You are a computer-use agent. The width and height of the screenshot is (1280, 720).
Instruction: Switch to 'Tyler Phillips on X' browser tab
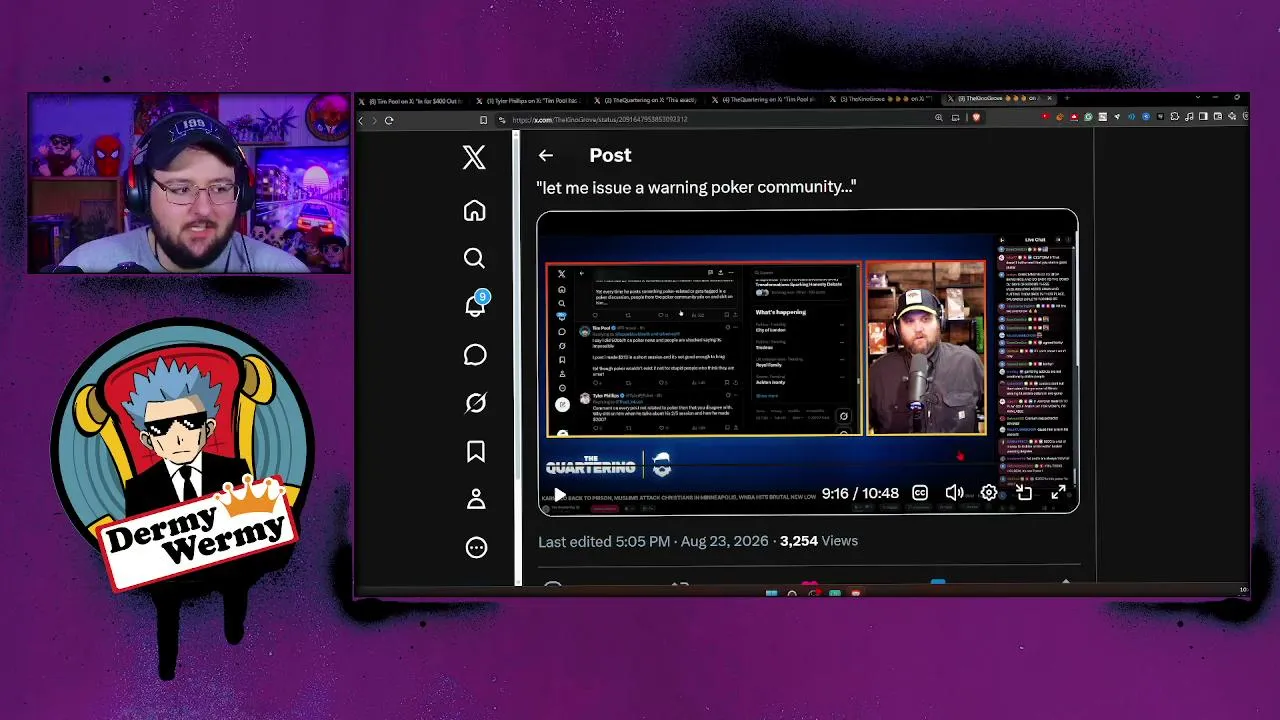530,100
